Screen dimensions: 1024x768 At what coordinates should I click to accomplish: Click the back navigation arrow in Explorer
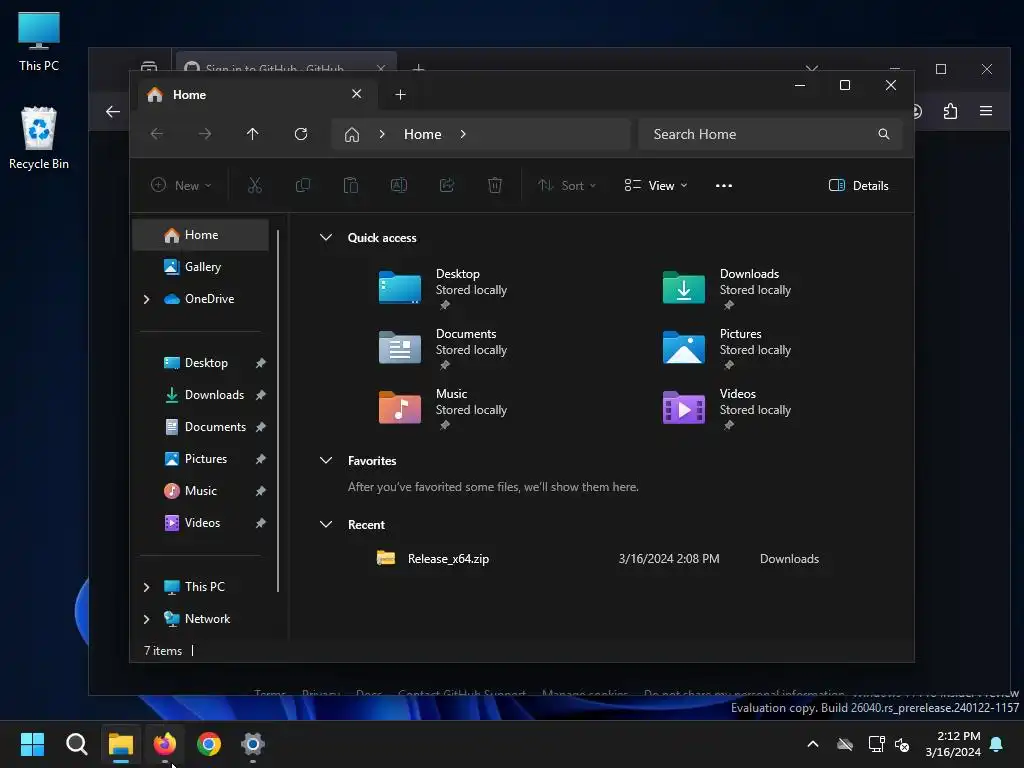coord(157,134)
